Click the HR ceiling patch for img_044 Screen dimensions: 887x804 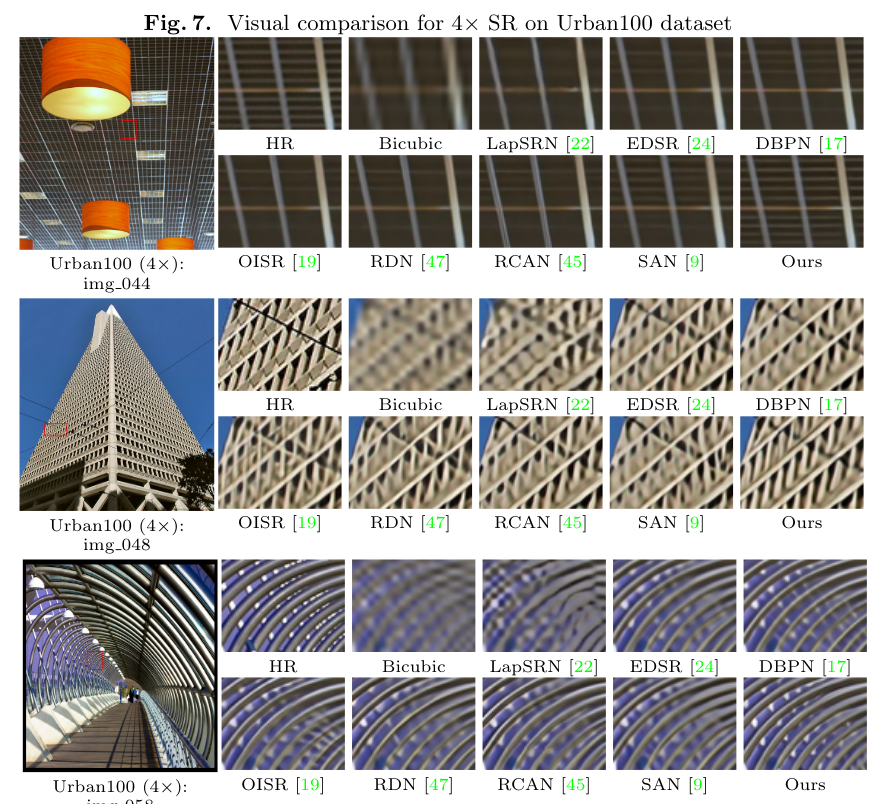[x=280, y=84]
